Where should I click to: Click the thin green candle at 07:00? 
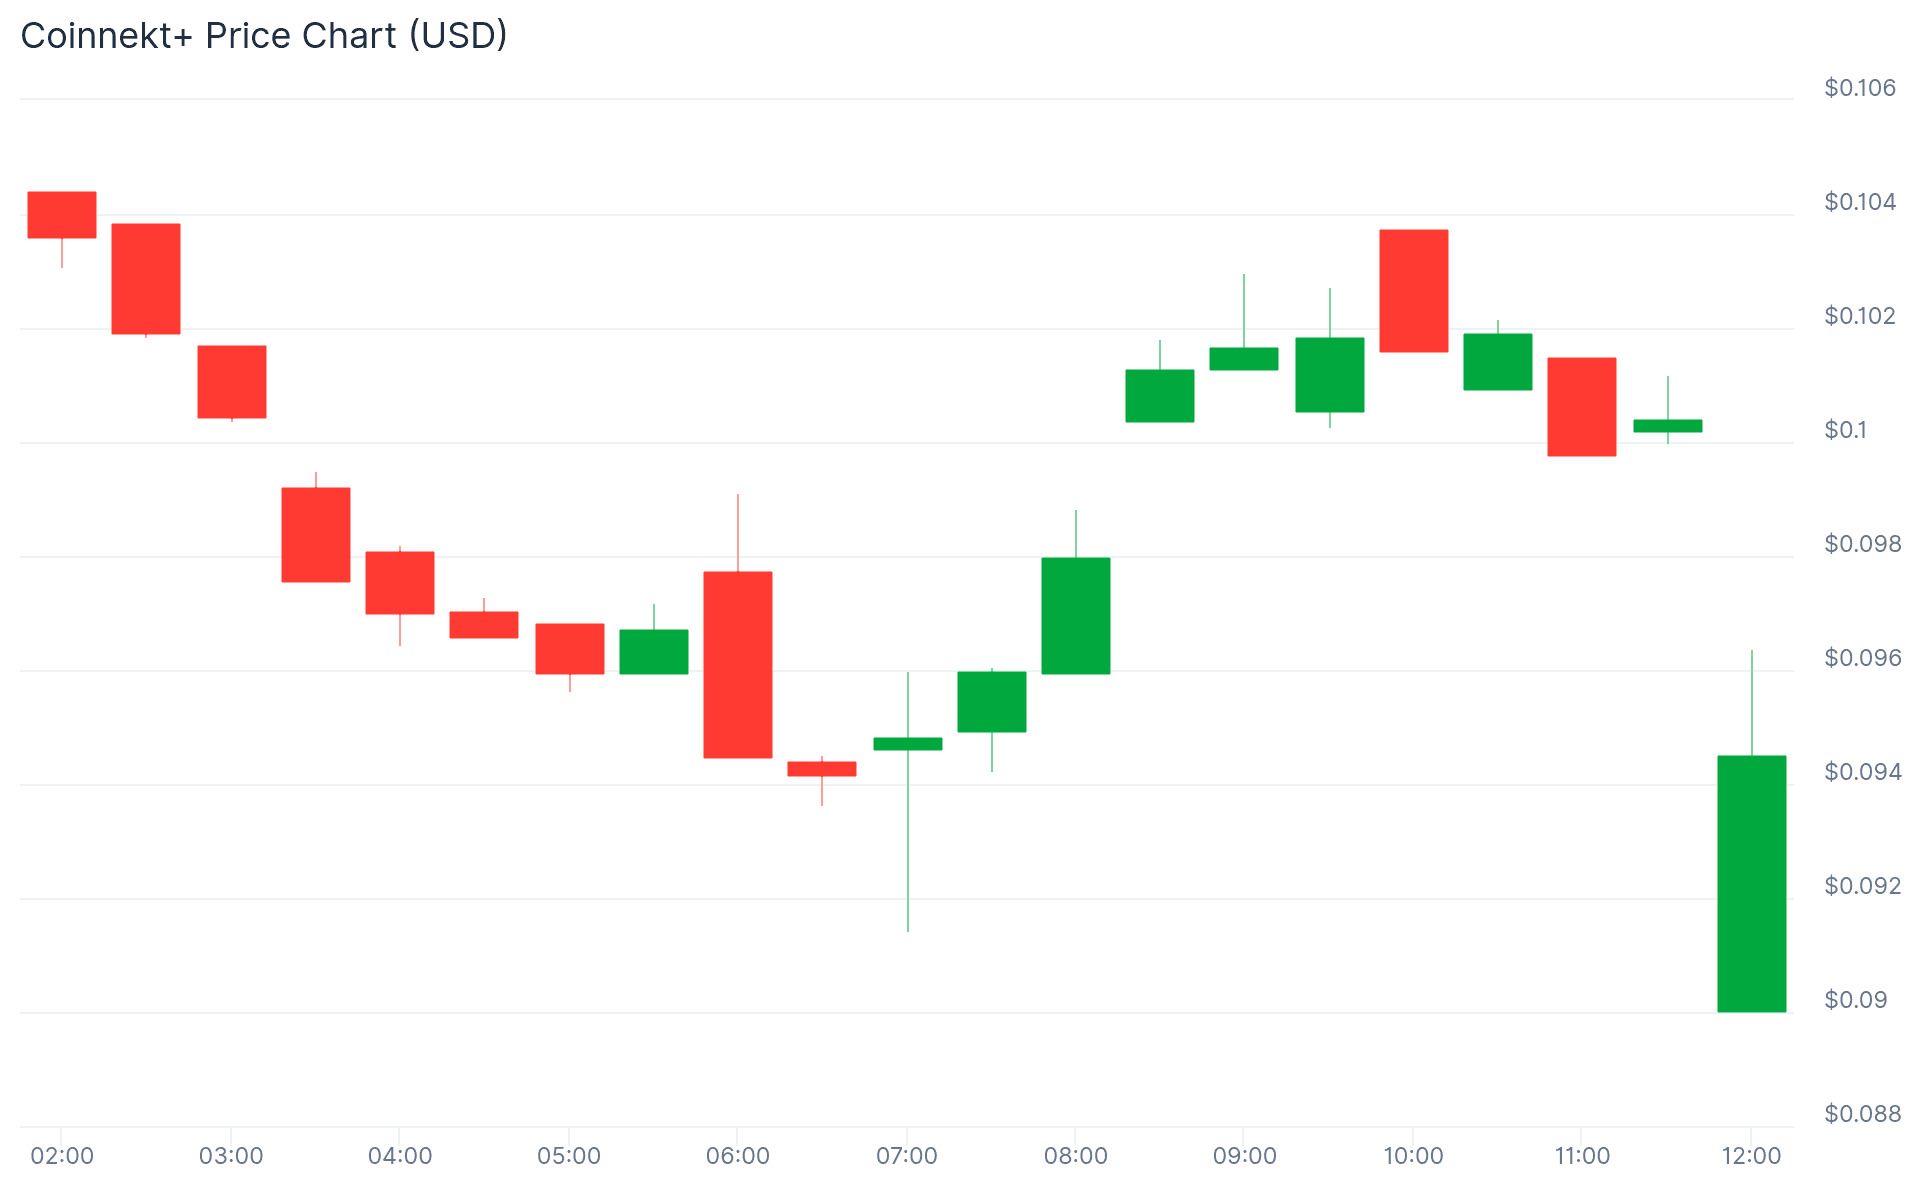(908, 744)
